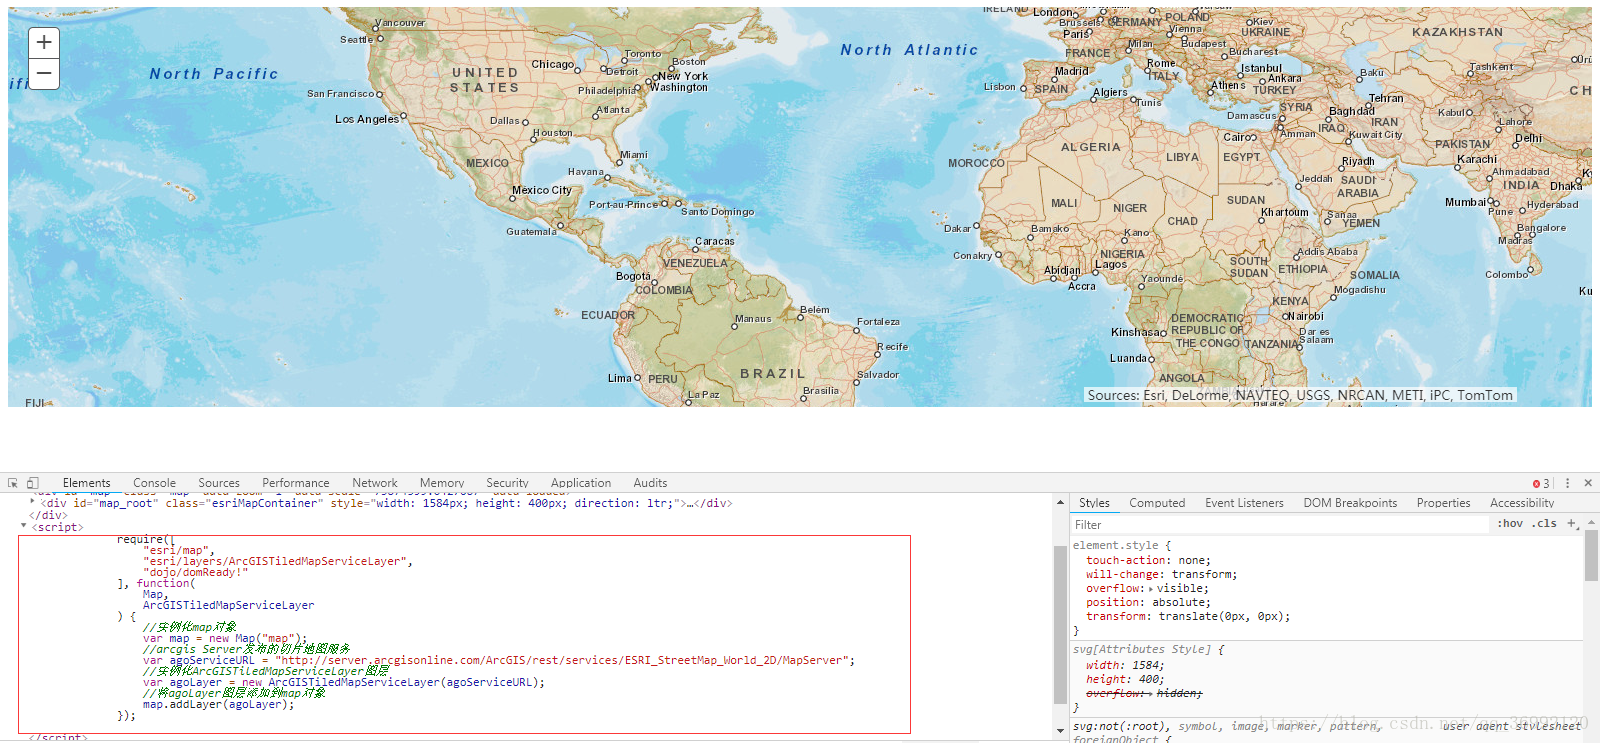
Task: Expand the overflow visible shorthand property
Action: point(1150,589)
